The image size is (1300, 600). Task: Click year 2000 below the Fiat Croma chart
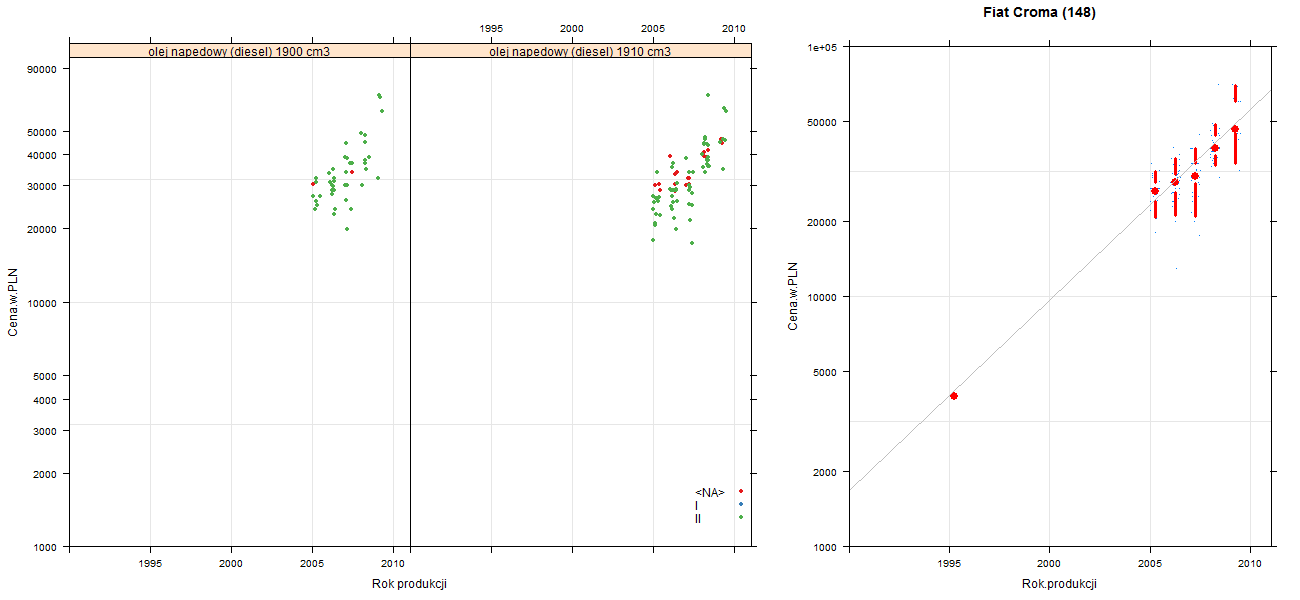coord(1049,564)
